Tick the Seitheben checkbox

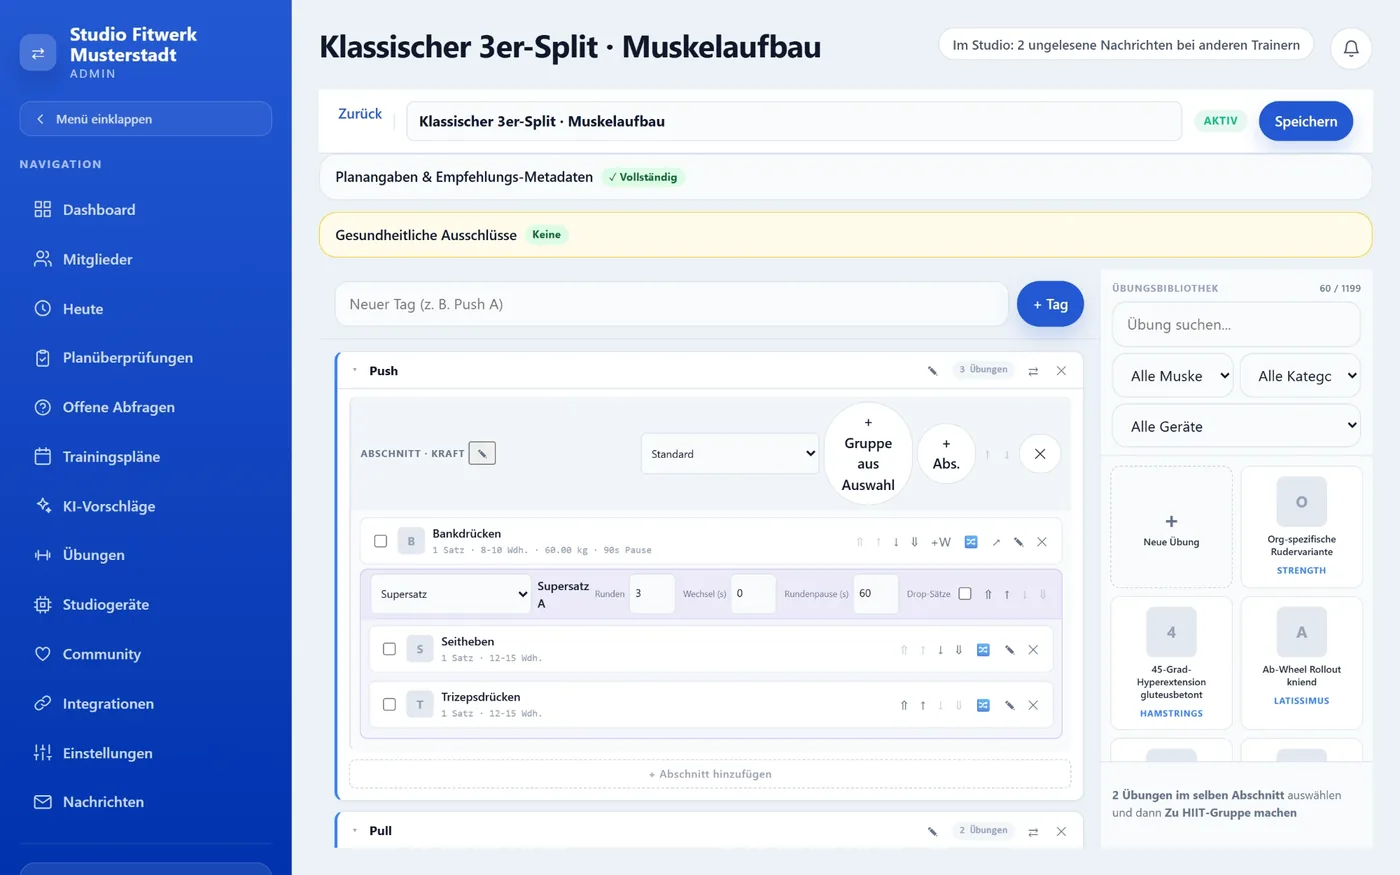pos(389,649)
